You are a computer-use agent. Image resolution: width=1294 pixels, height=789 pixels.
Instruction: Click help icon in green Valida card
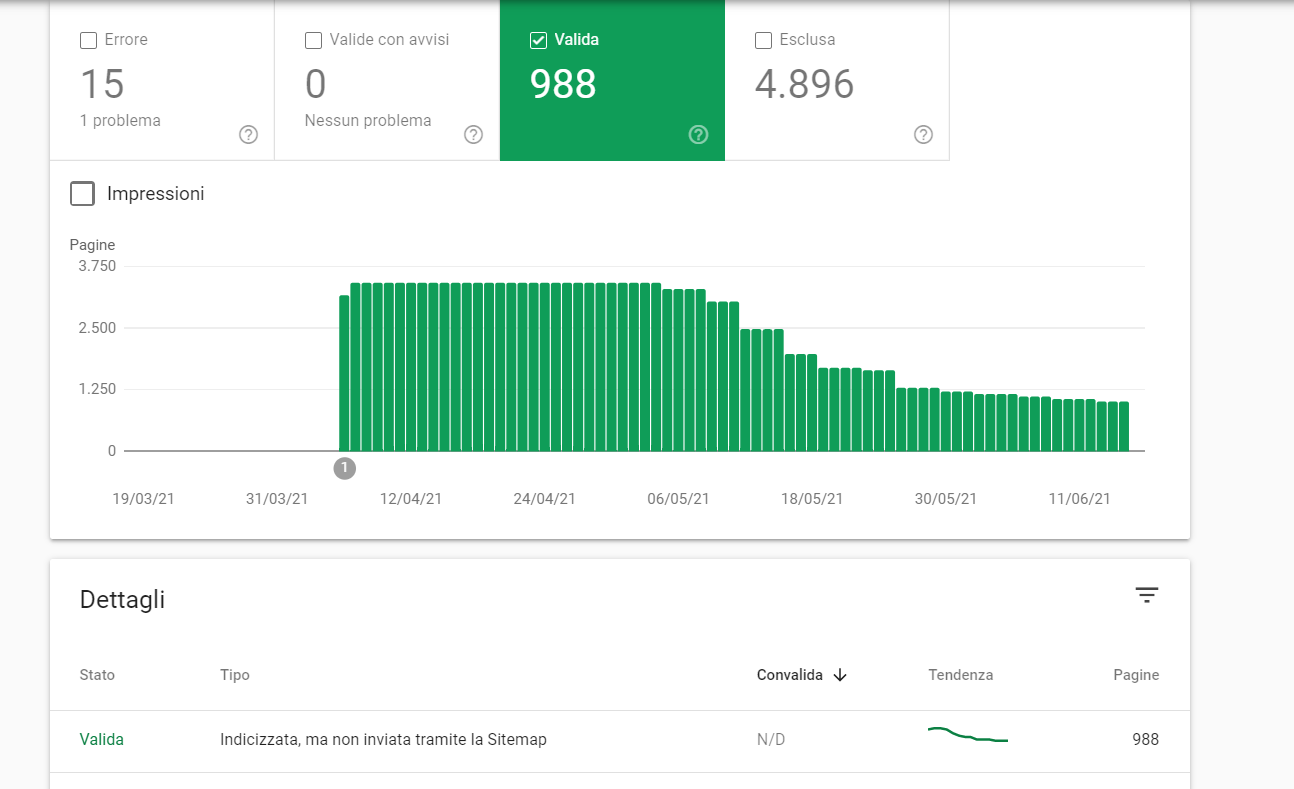point(699,135)
